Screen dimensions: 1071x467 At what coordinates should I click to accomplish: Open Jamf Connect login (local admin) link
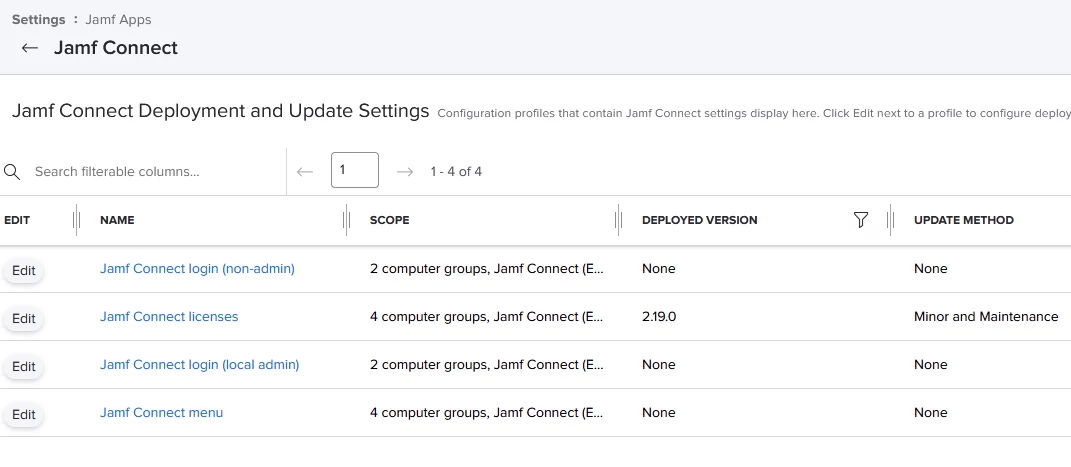[199, 365]
